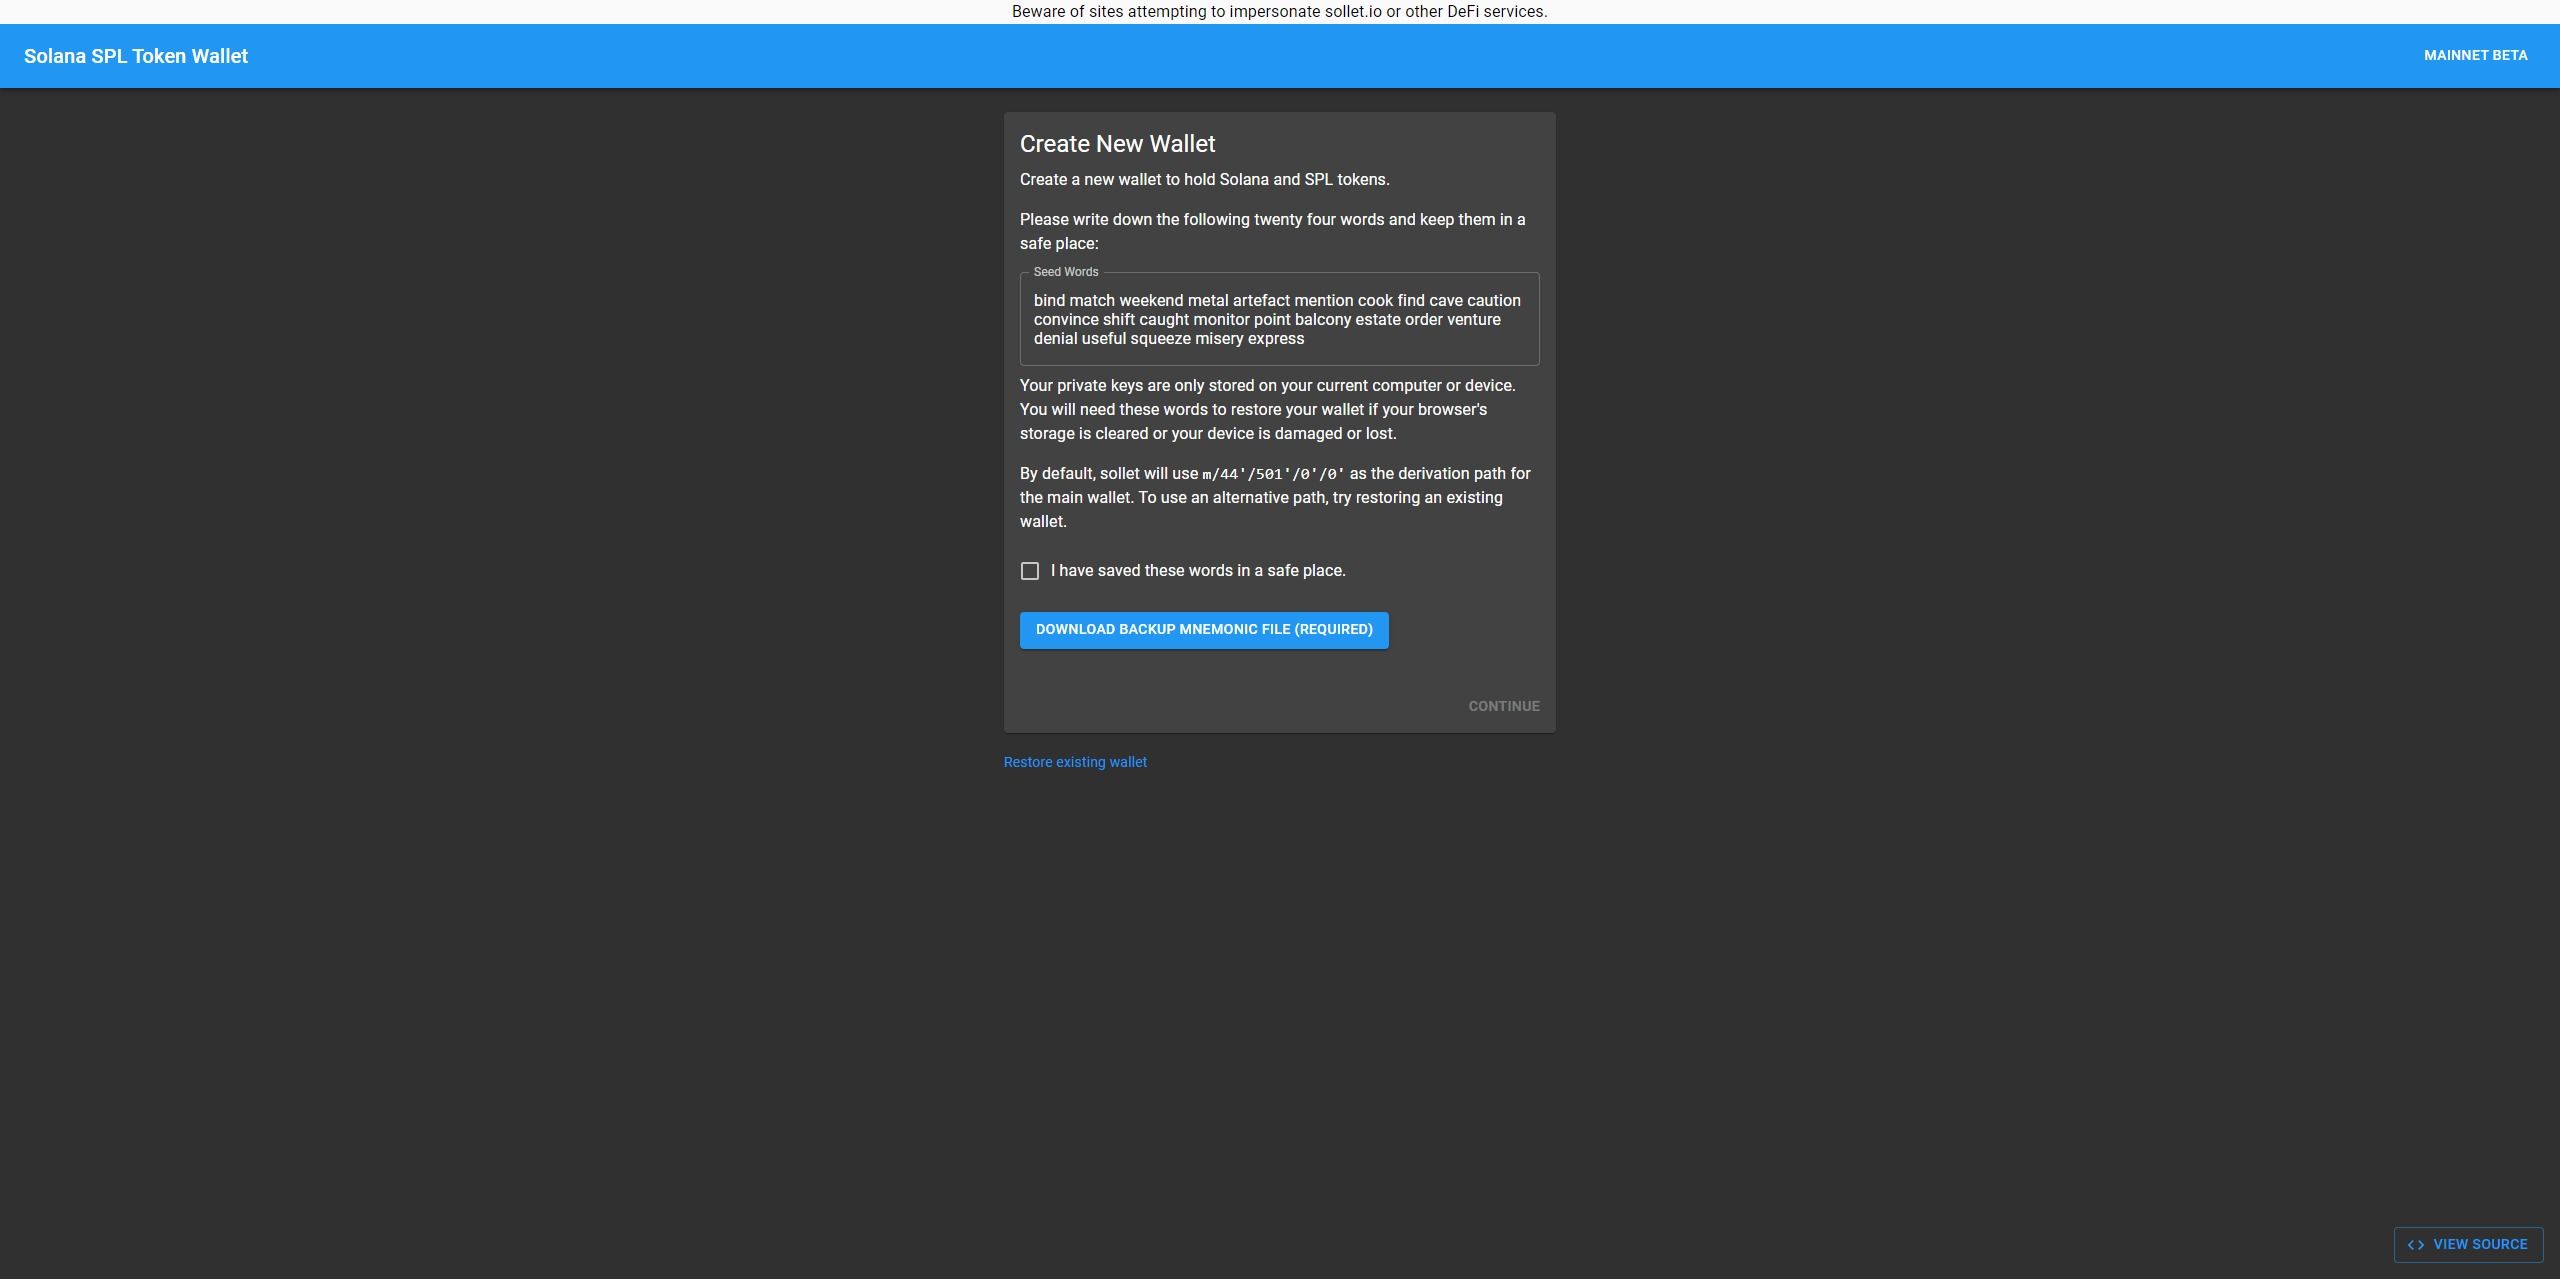Click the small Seed Words field label

click(1065, 272)
